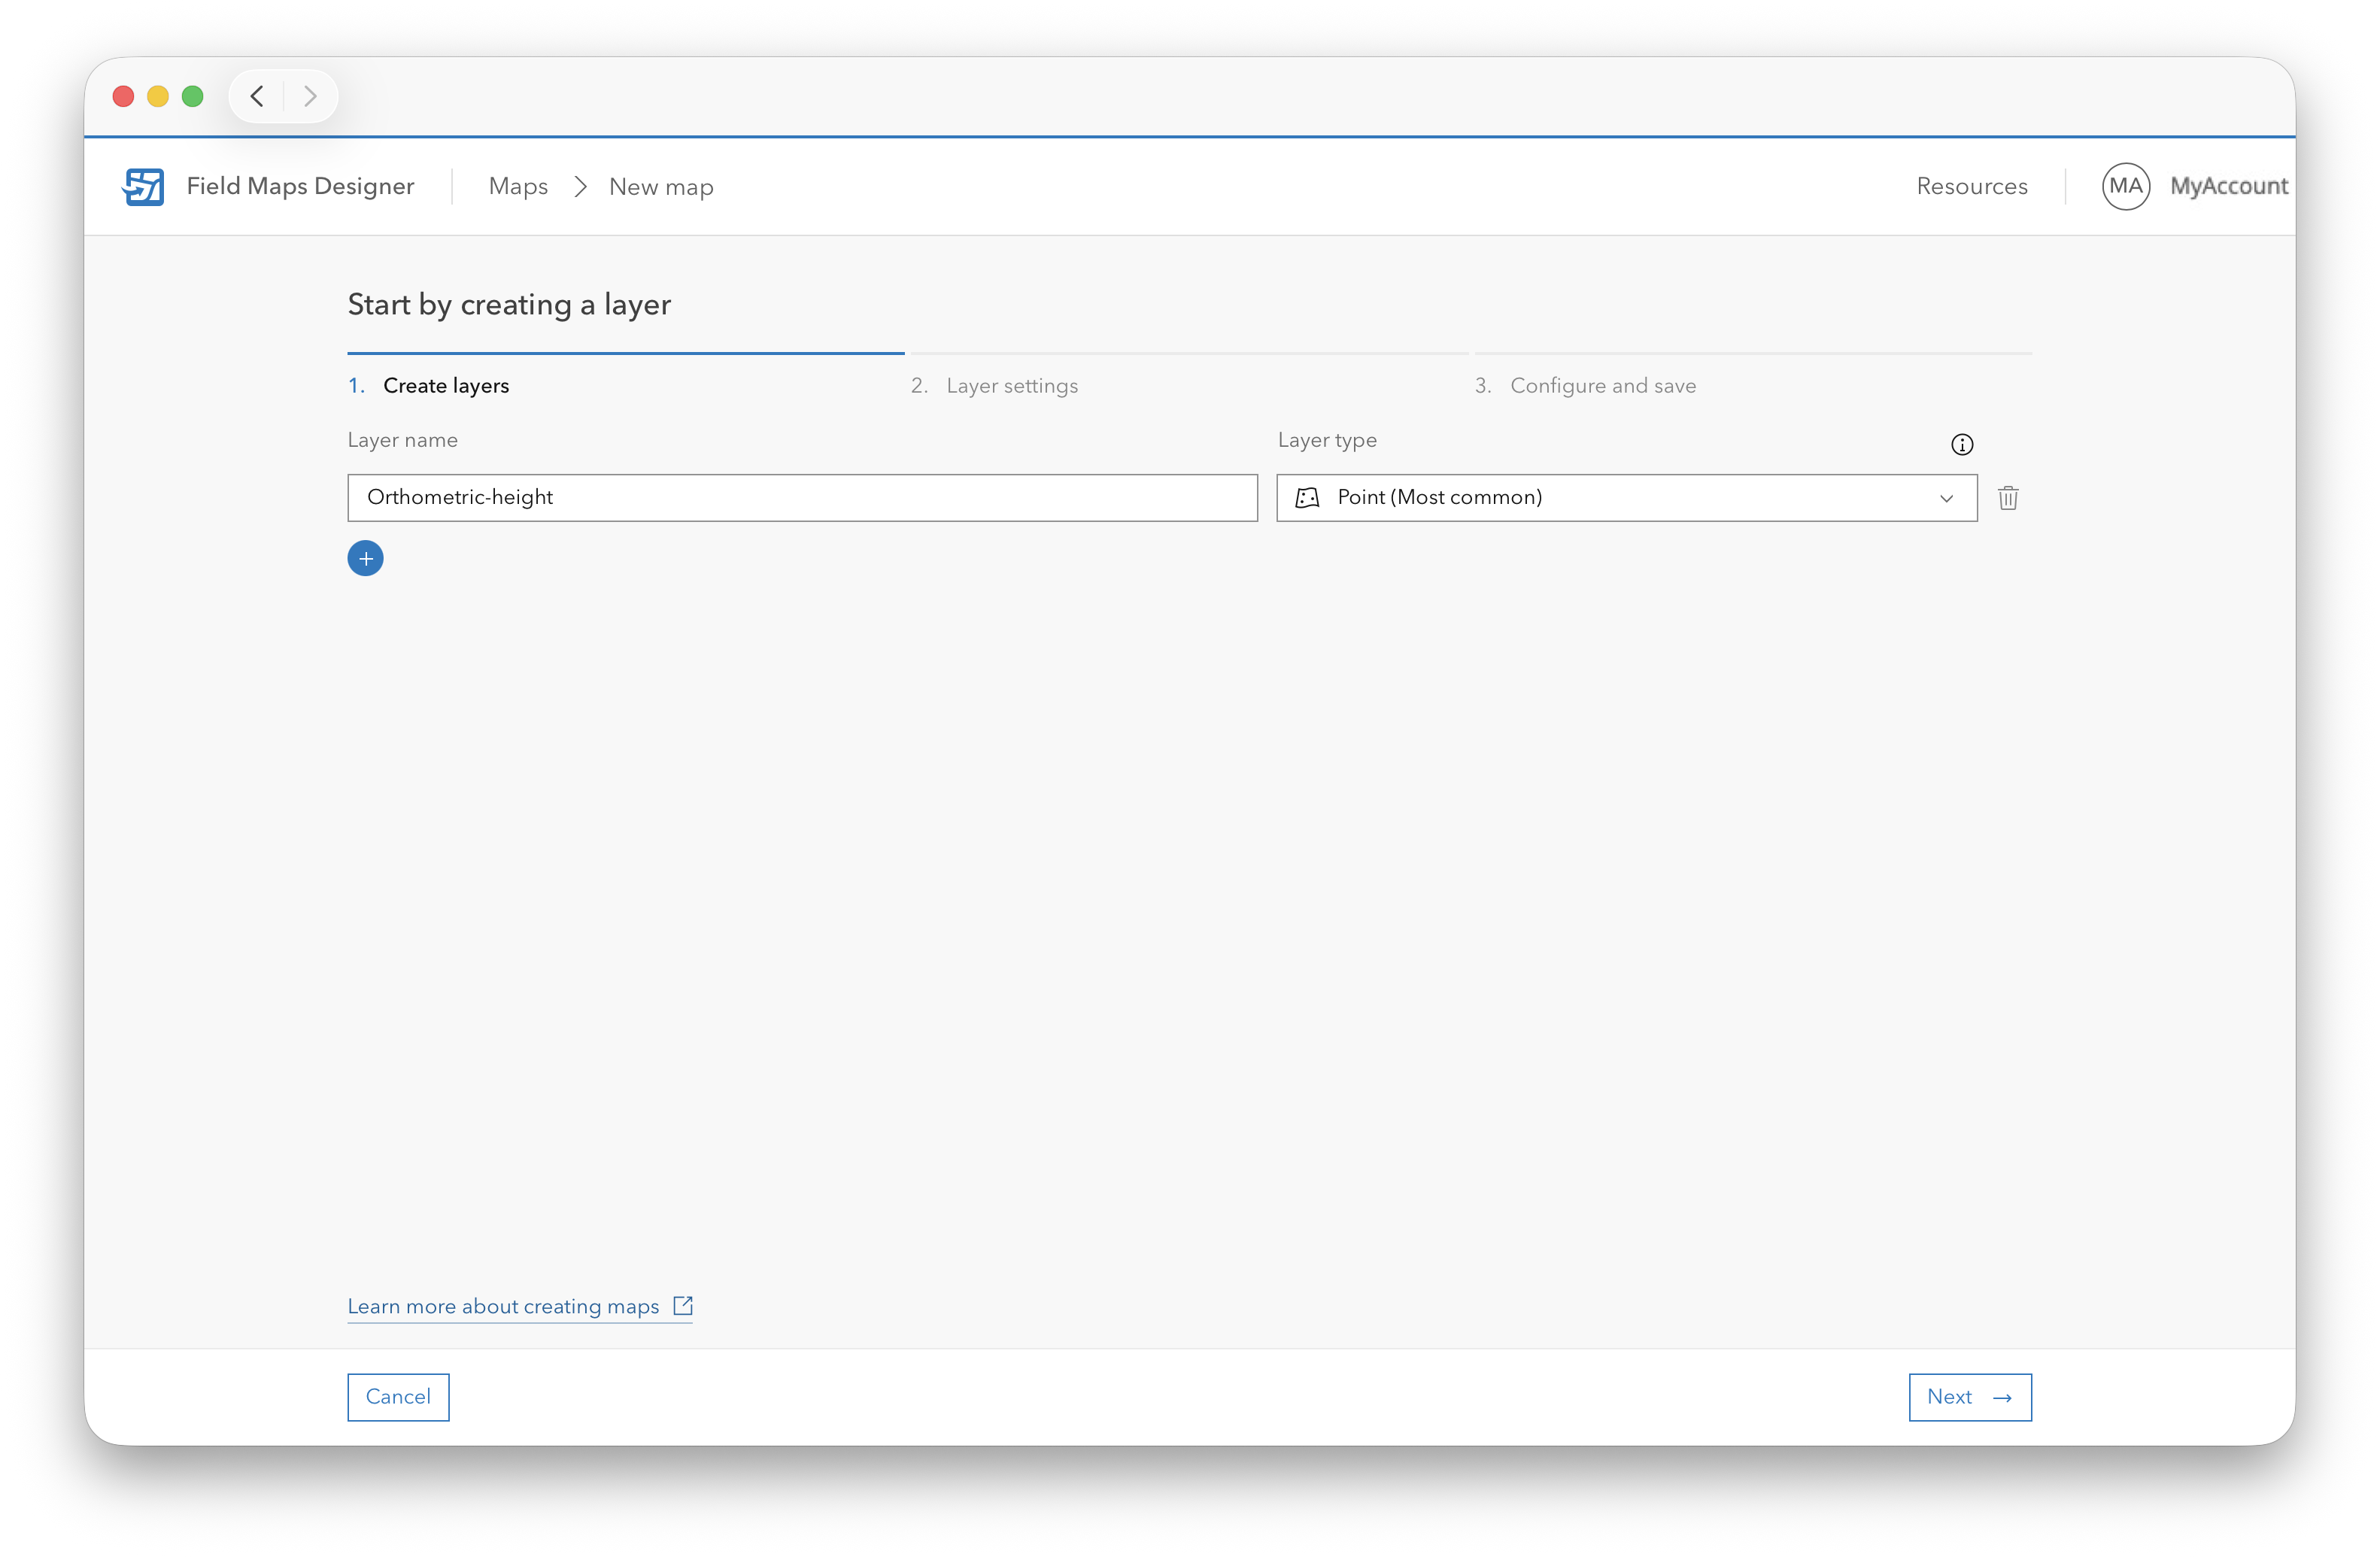Click the Layer name input field
2380x1557 pixels.
point(803,498)
